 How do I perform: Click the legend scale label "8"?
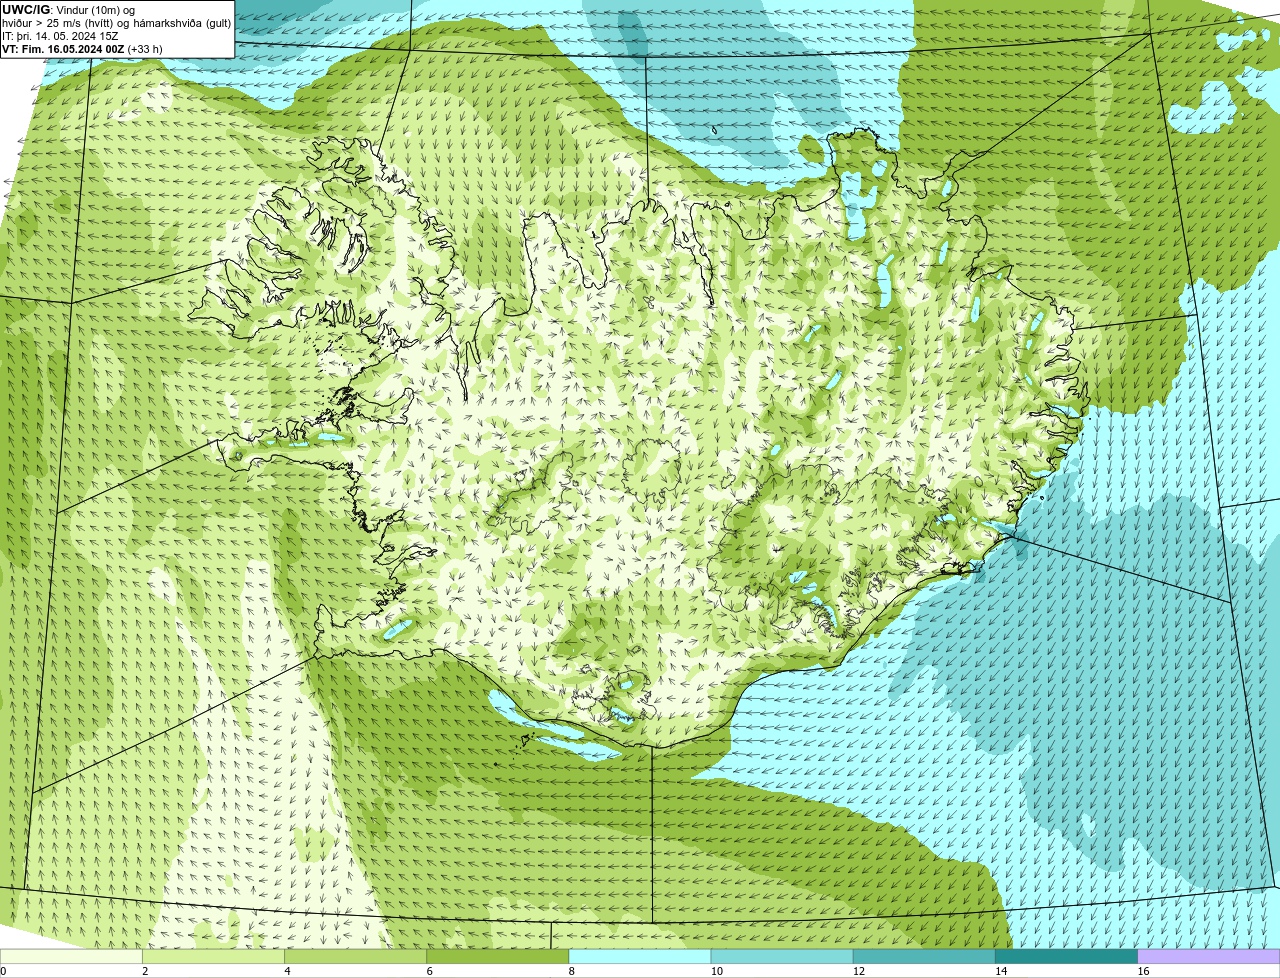coord(571,971)
